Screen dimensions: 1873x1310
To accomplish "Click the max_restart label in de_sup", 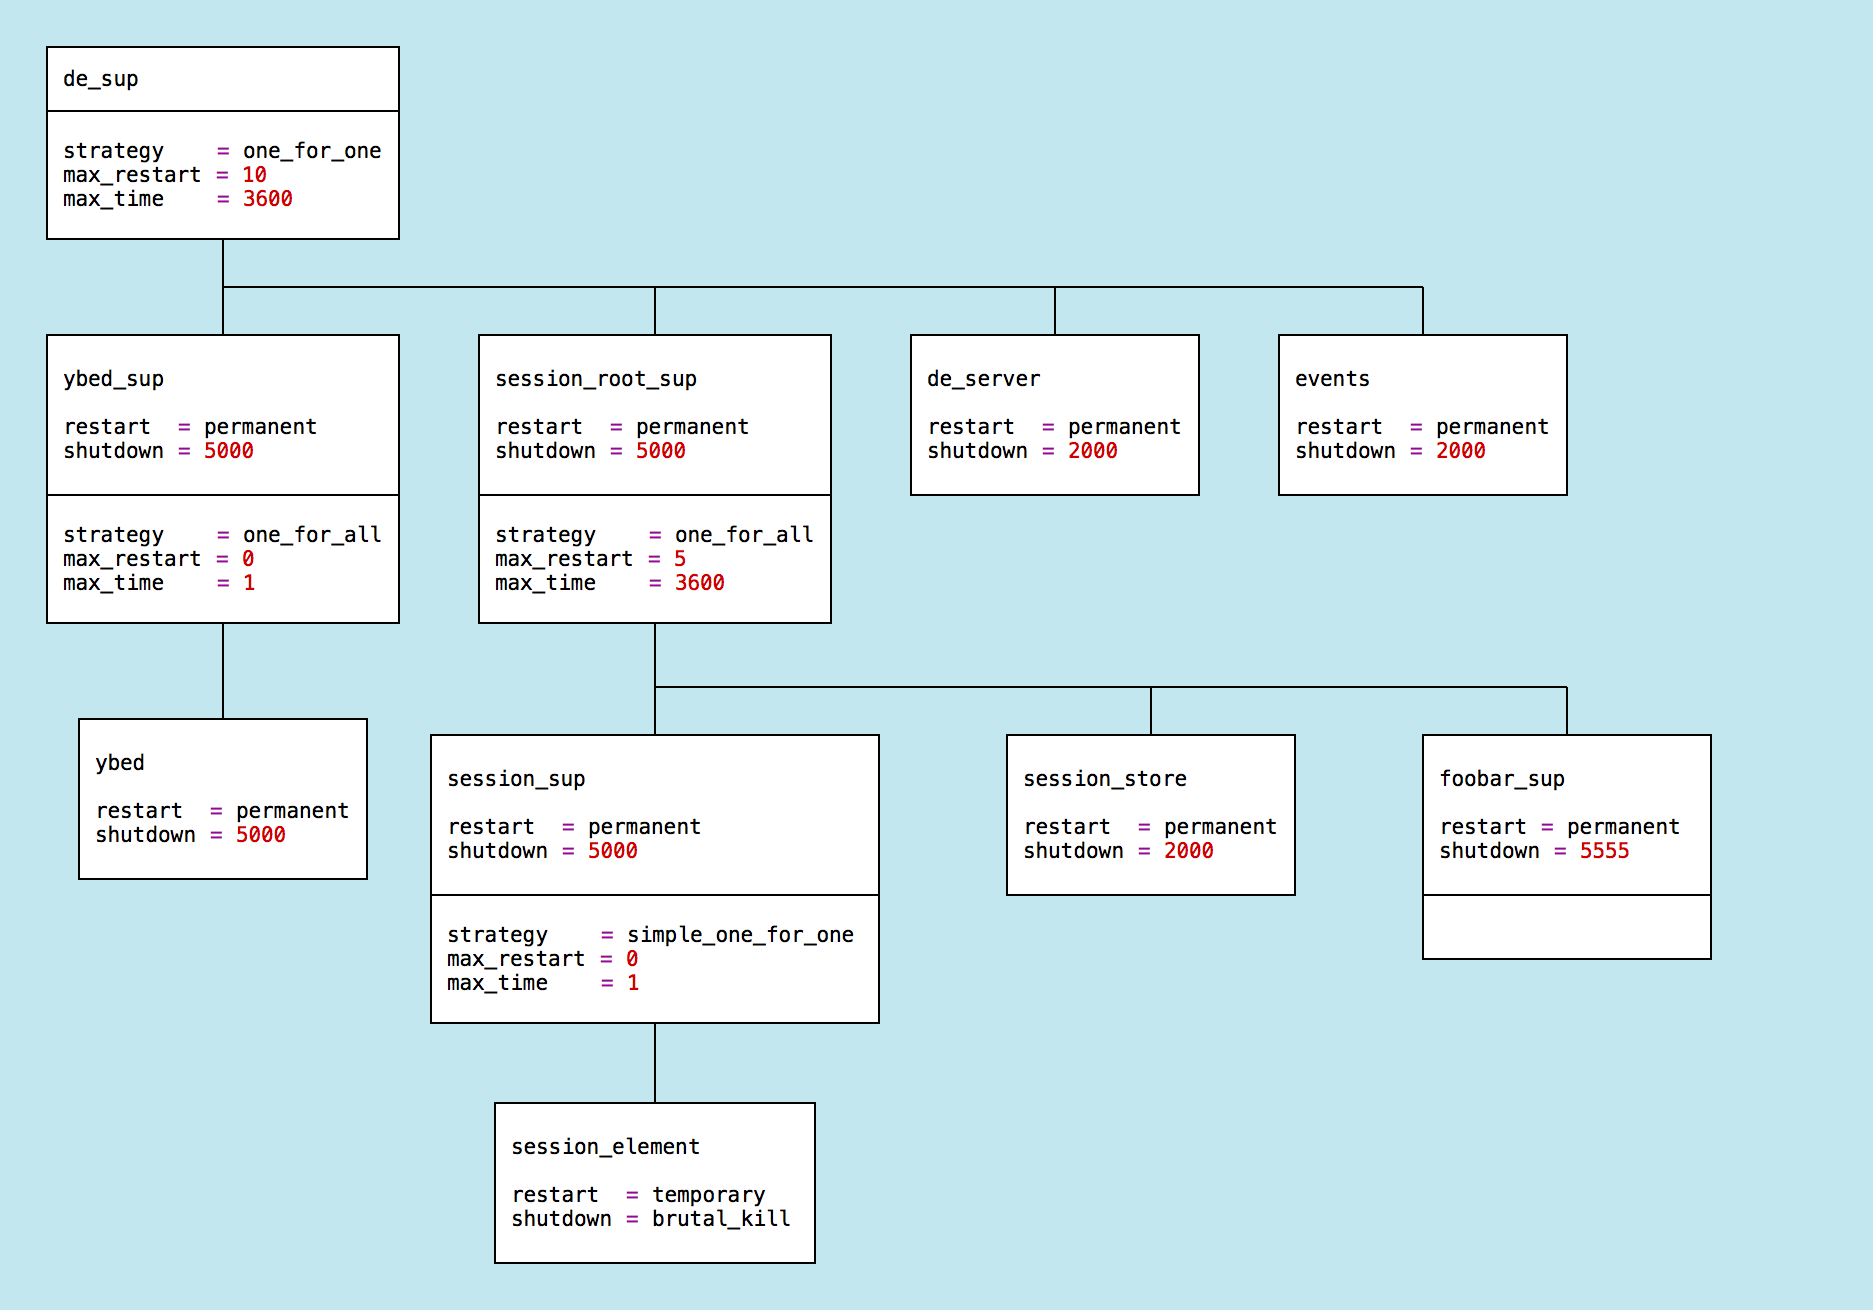I will pos(132,175).
